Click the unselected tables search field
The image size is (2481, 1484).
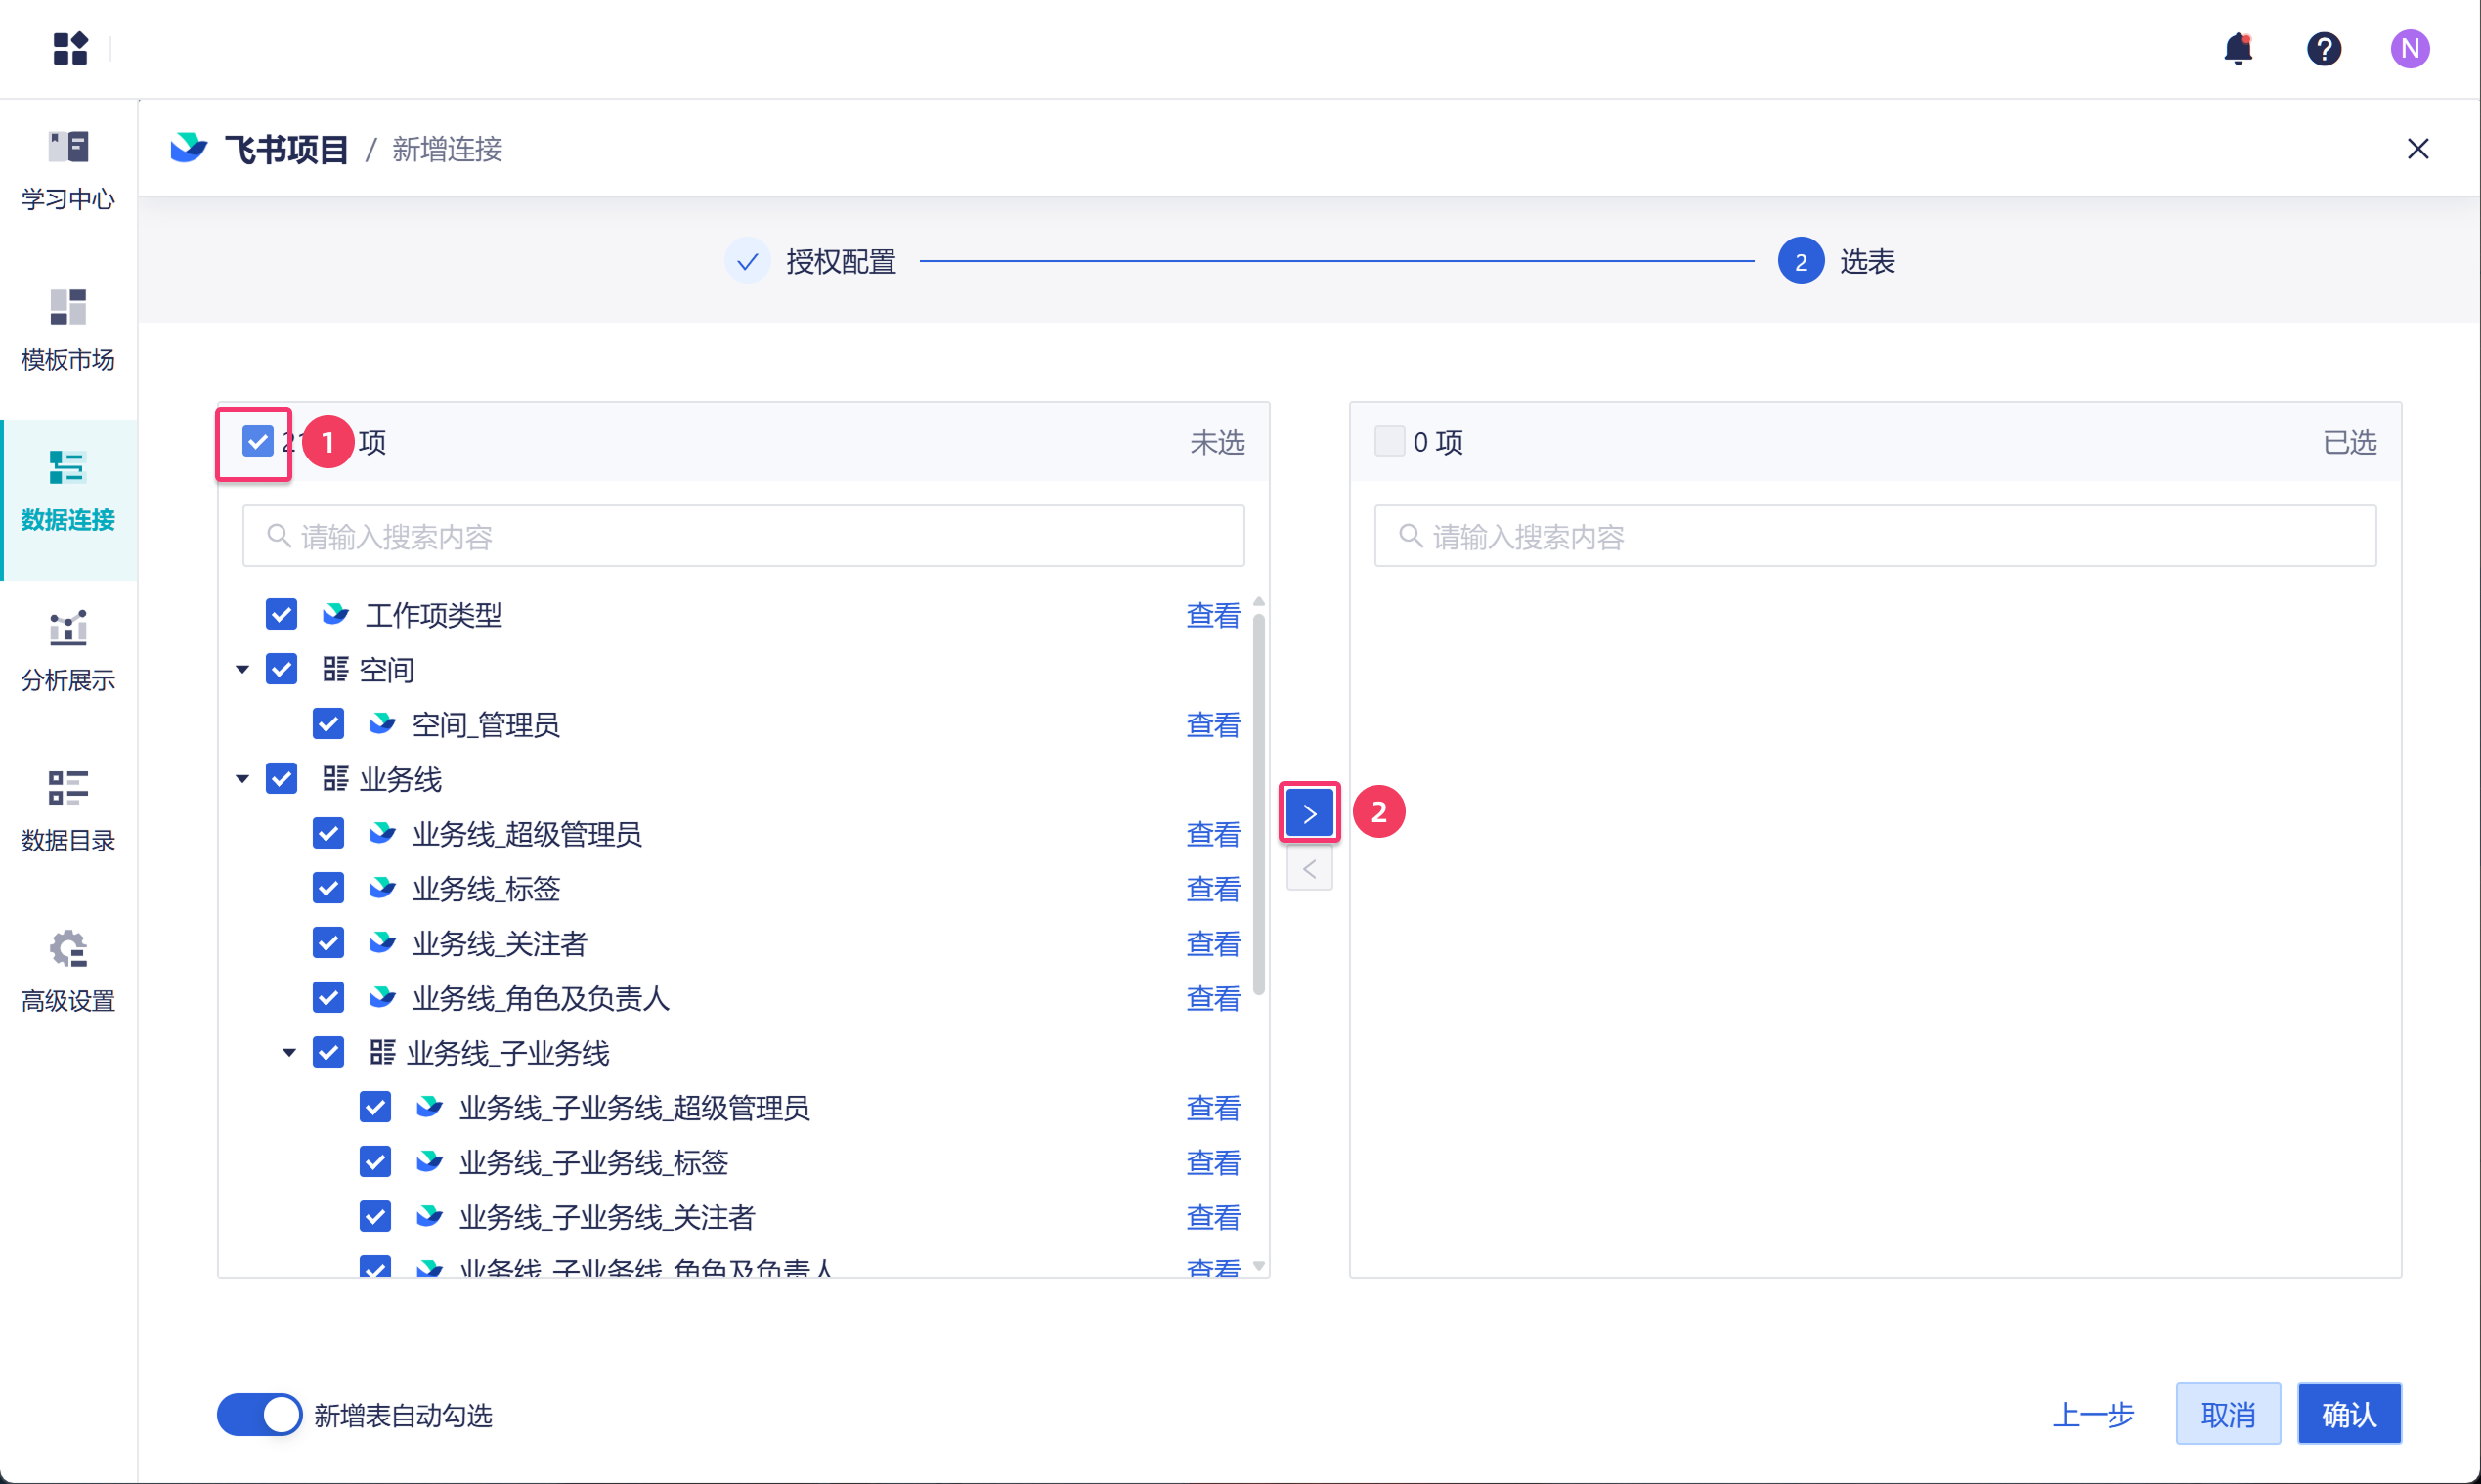click(x=743, y=537)
